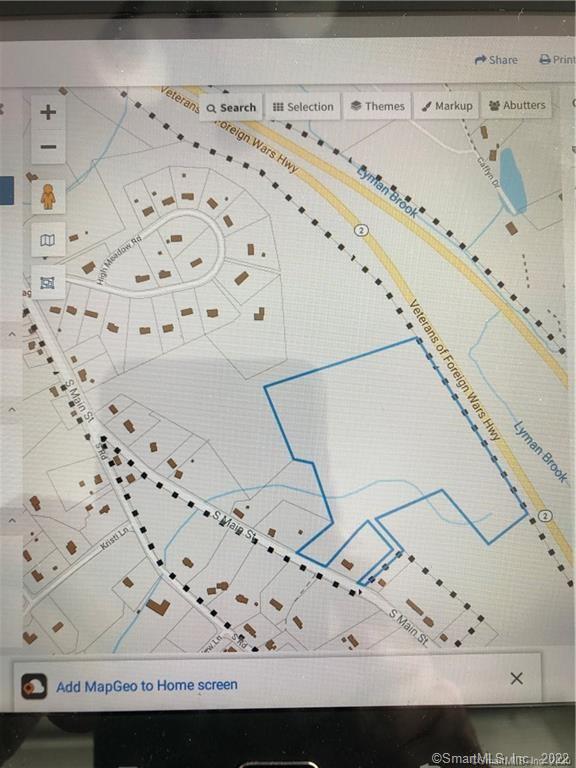Tap the MapGeo app icon in banner
576x768 pixels.
click(34, 686)
